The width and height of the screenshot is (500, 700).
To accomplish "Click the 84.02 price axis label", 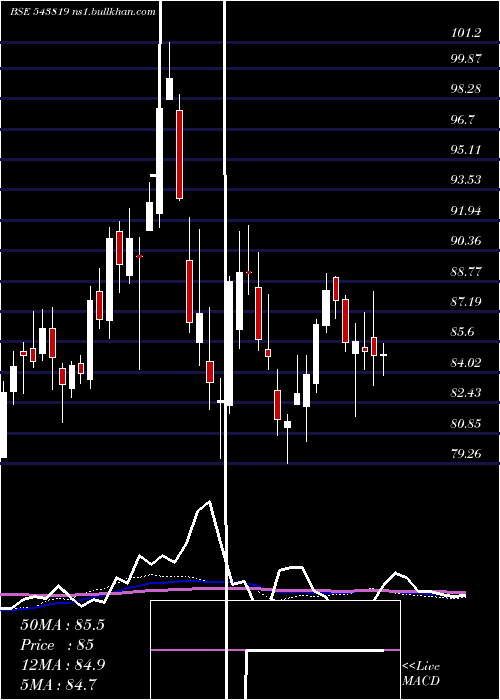I will click(x=466, y=362).
